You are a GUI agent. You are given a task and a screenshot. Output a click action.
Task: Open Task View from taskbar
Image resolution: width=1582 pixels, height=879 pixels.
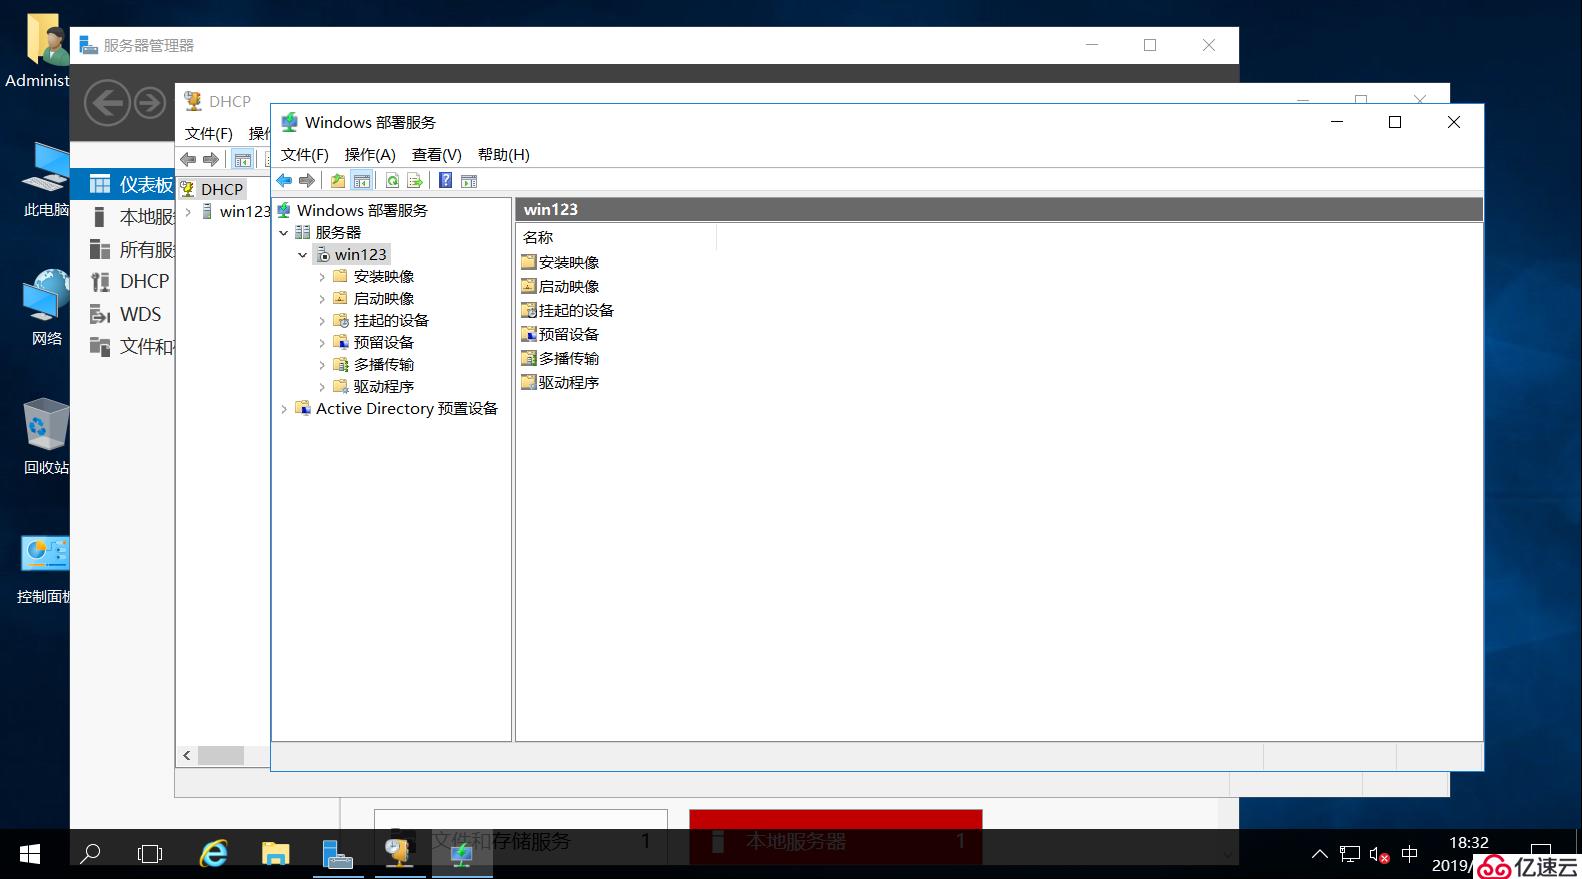click(x=150, y=854)
